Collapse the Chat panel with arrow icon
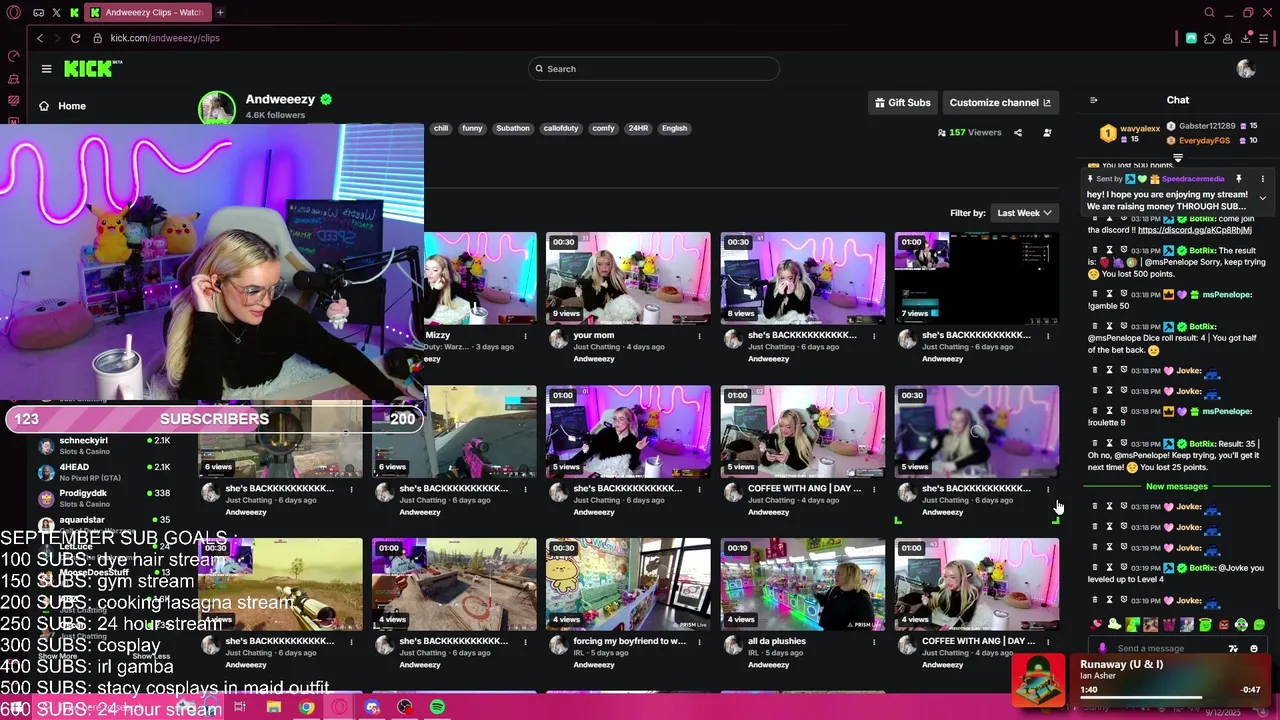 point(1093,100)
